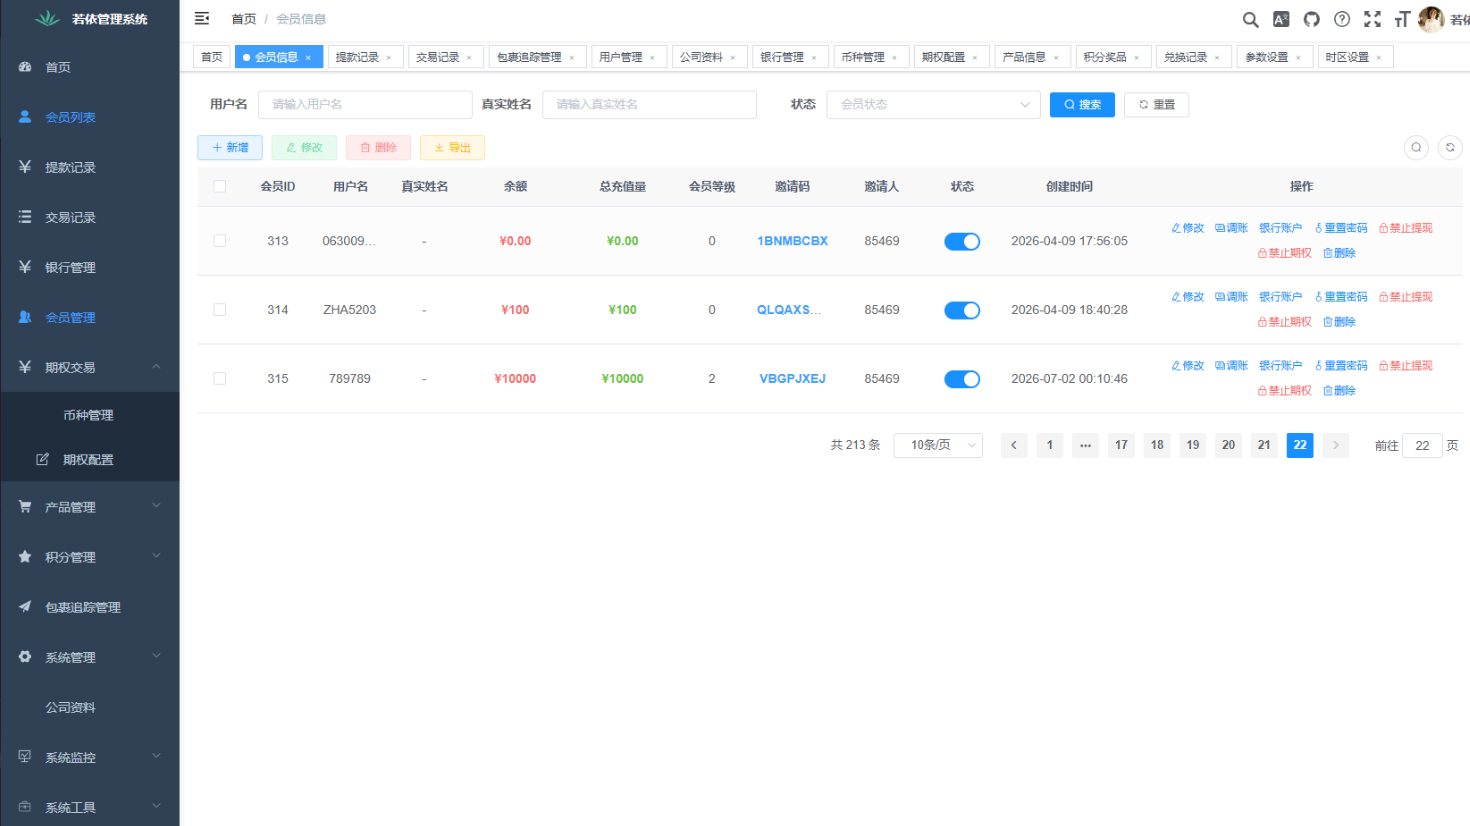Close the 会员信息 tab
This screenshot has height=826, width=1470.
(309, 58)
